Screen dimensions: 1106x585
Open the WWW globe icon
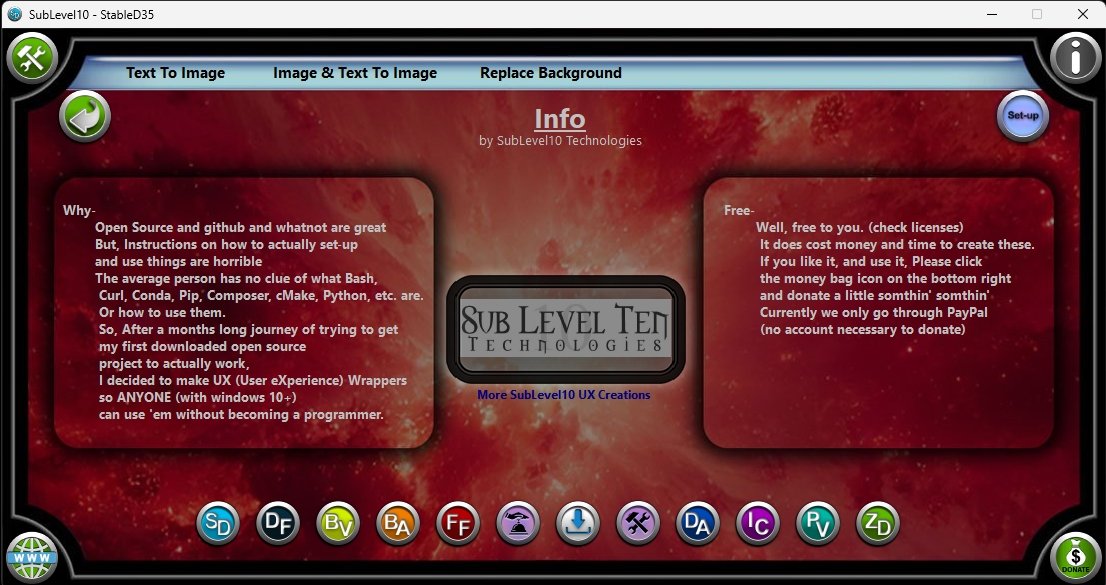point(32,554)
